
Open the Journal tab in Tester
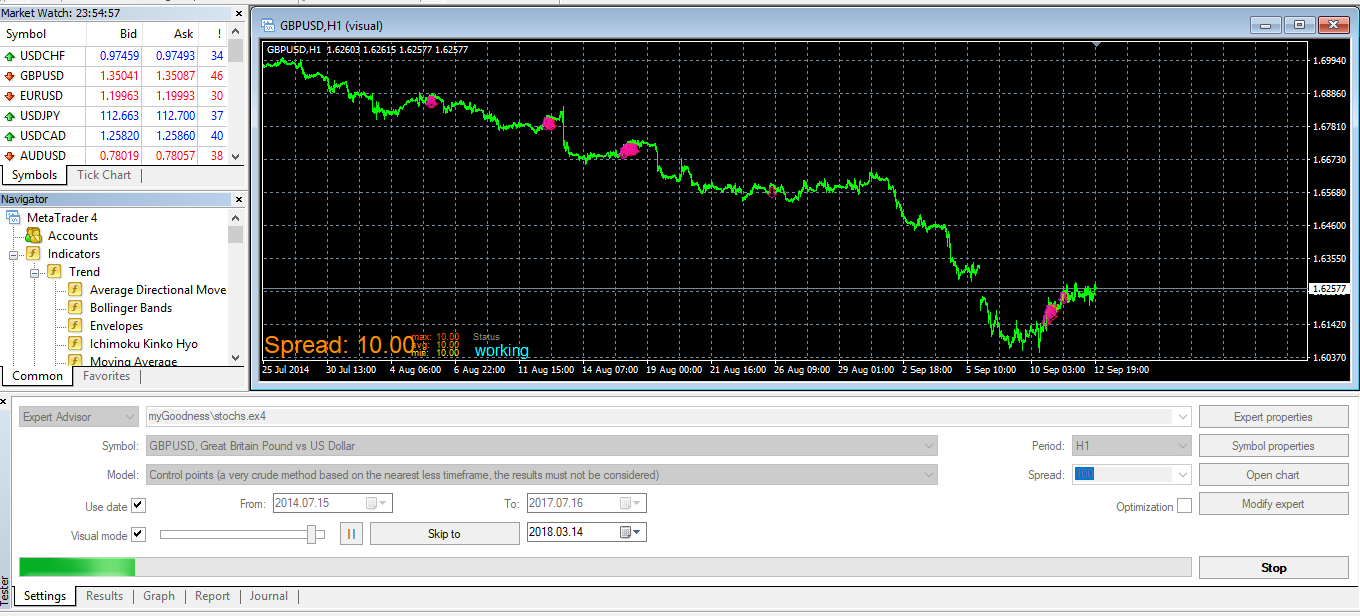tap(268, 596)
